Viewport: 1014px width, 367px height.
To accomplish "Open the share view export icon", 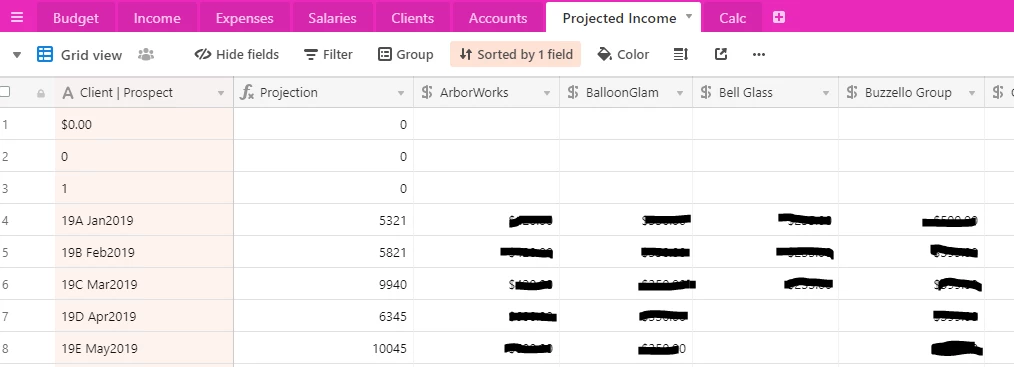I will pos(721,54).
